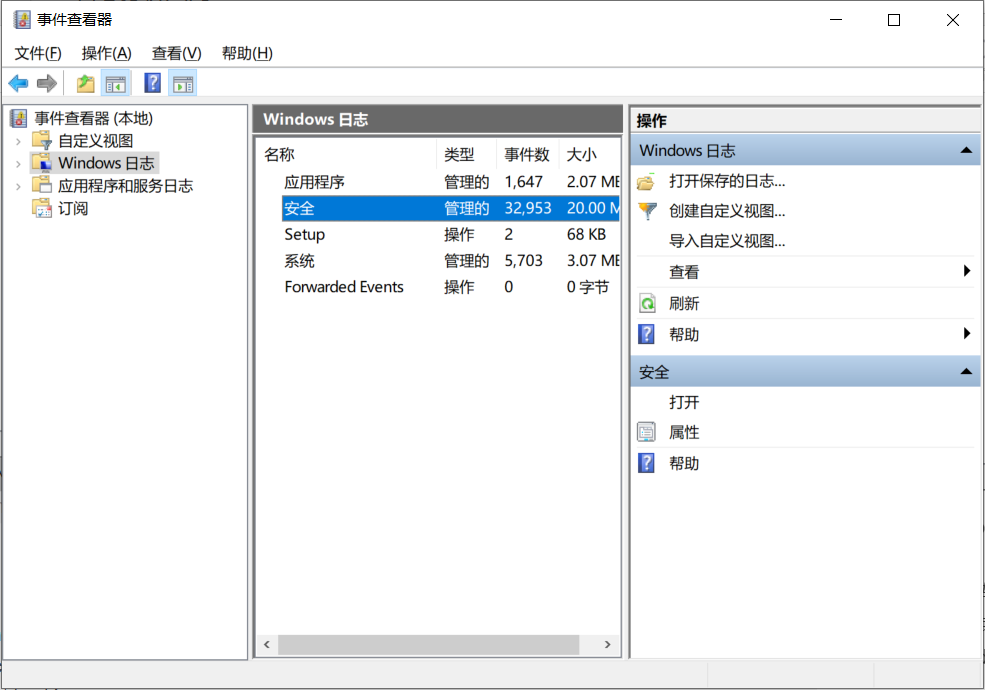Select the 安全 log row
Viewport: 985px width, 690px height.
(x=450, y=208)
